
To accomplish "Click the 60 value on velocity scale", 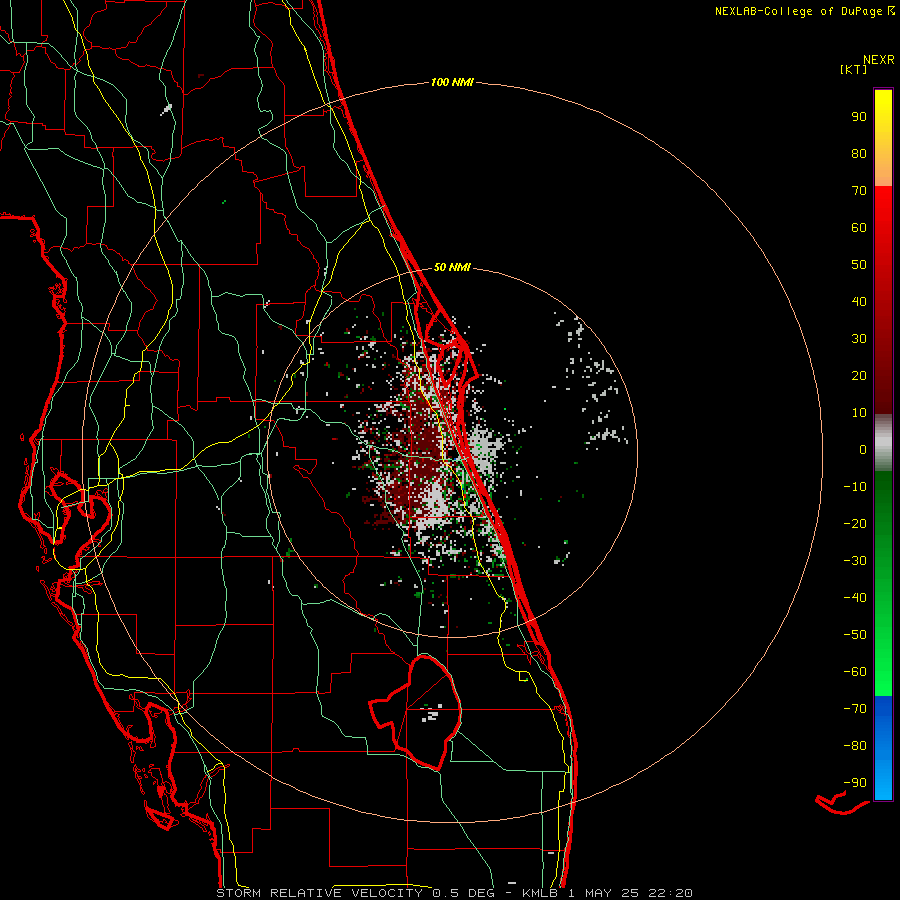I will point(859,227).
